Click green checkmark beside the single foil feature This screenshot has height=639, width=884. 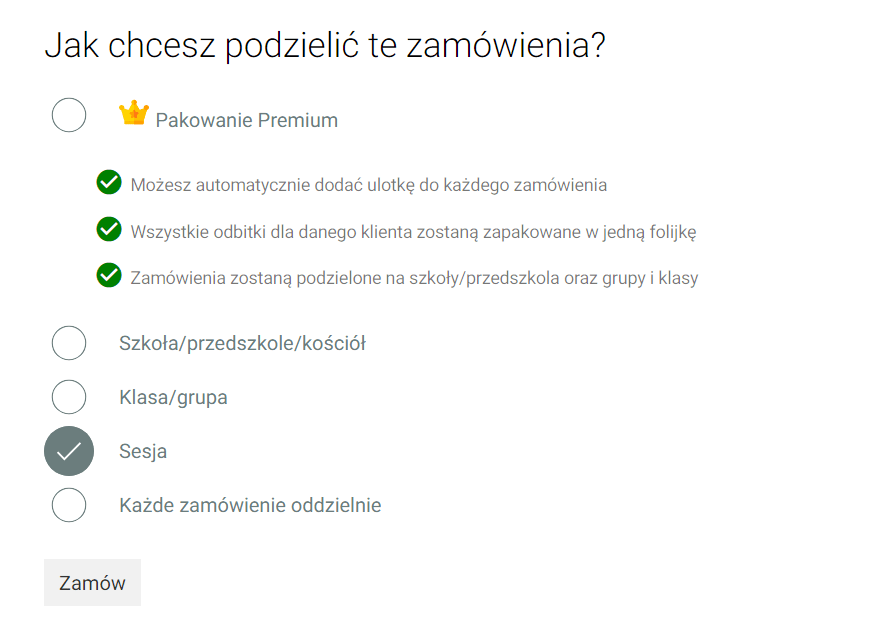coord(109,230)
